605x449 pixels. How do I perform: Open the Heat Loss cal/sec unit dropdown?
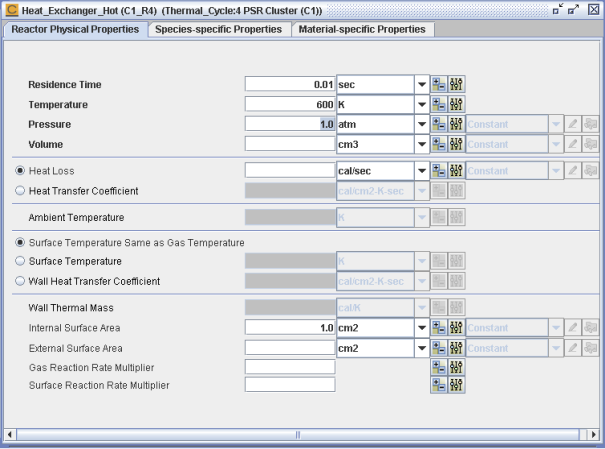pyautogui.click(x=421, y=171)
